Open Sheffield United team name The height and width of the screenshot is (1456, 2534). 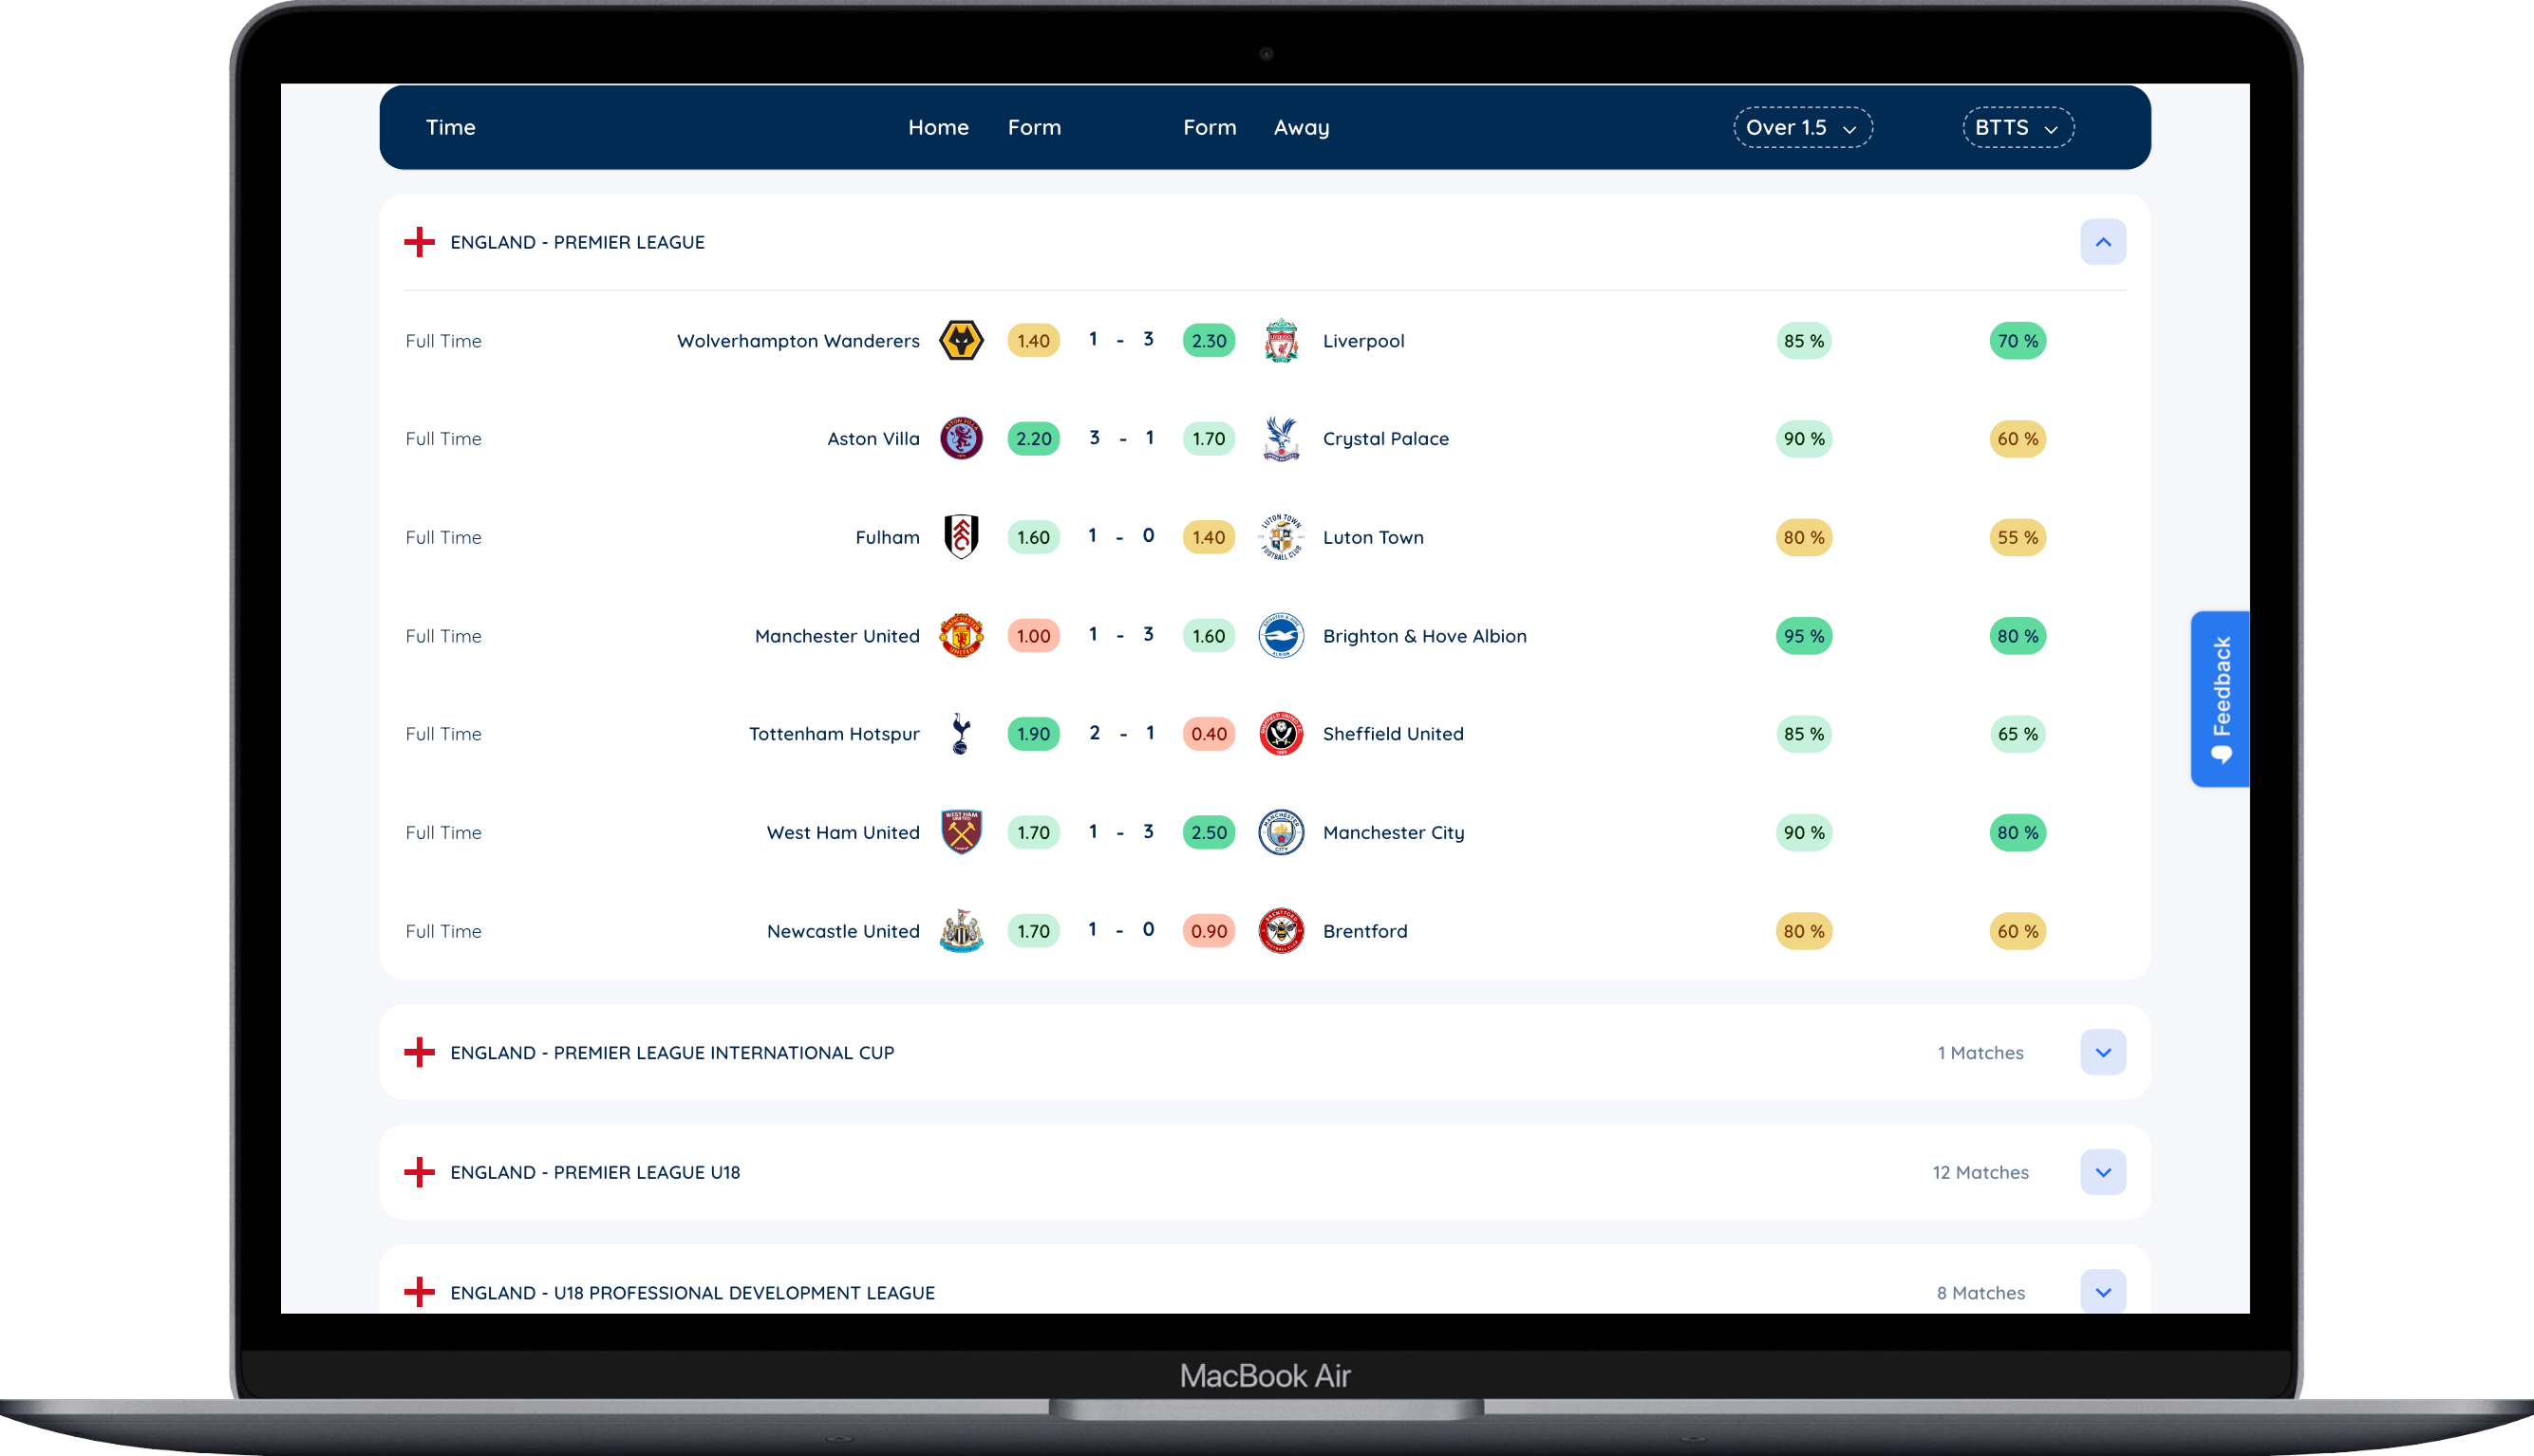click(x=1393, y=734)
